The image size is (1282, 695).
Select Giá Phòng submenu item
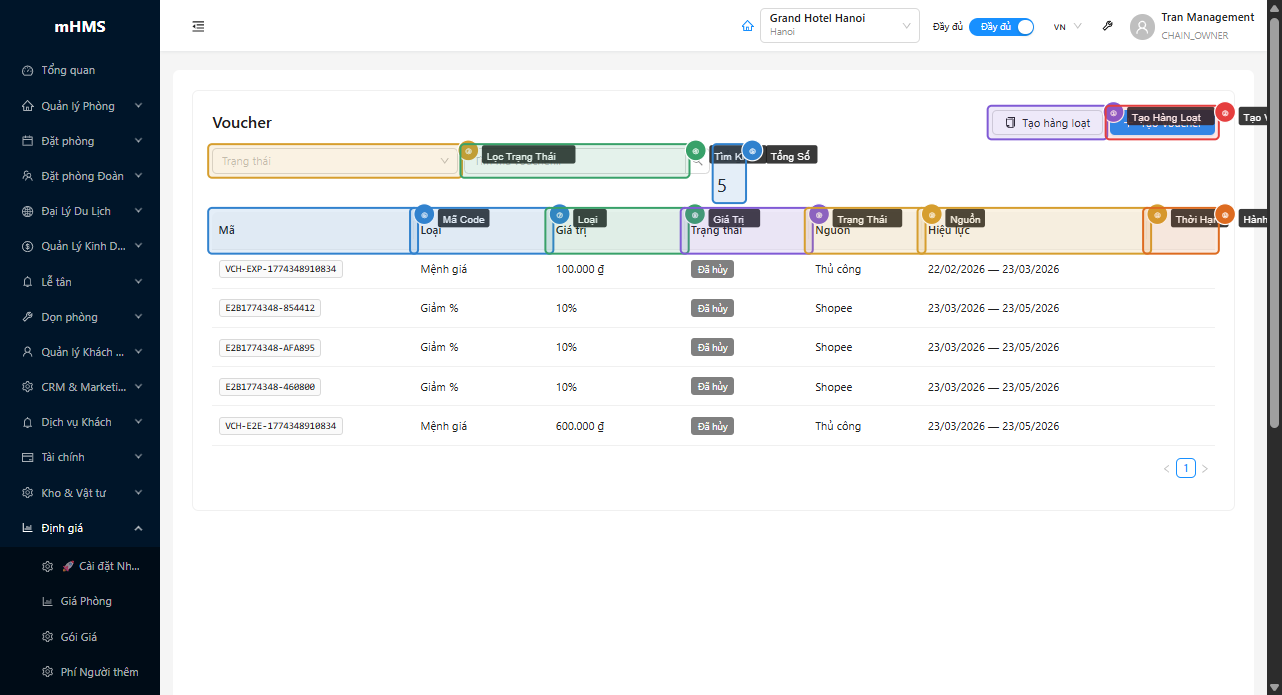86,601
